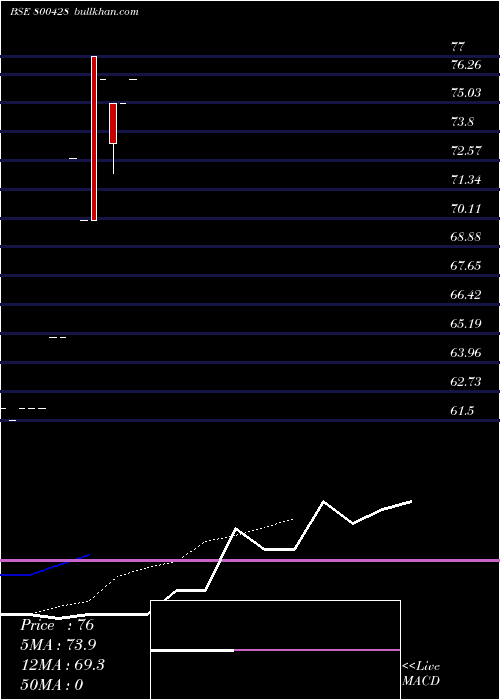Click the 76.26 price axis label

(x=466, y=65)
